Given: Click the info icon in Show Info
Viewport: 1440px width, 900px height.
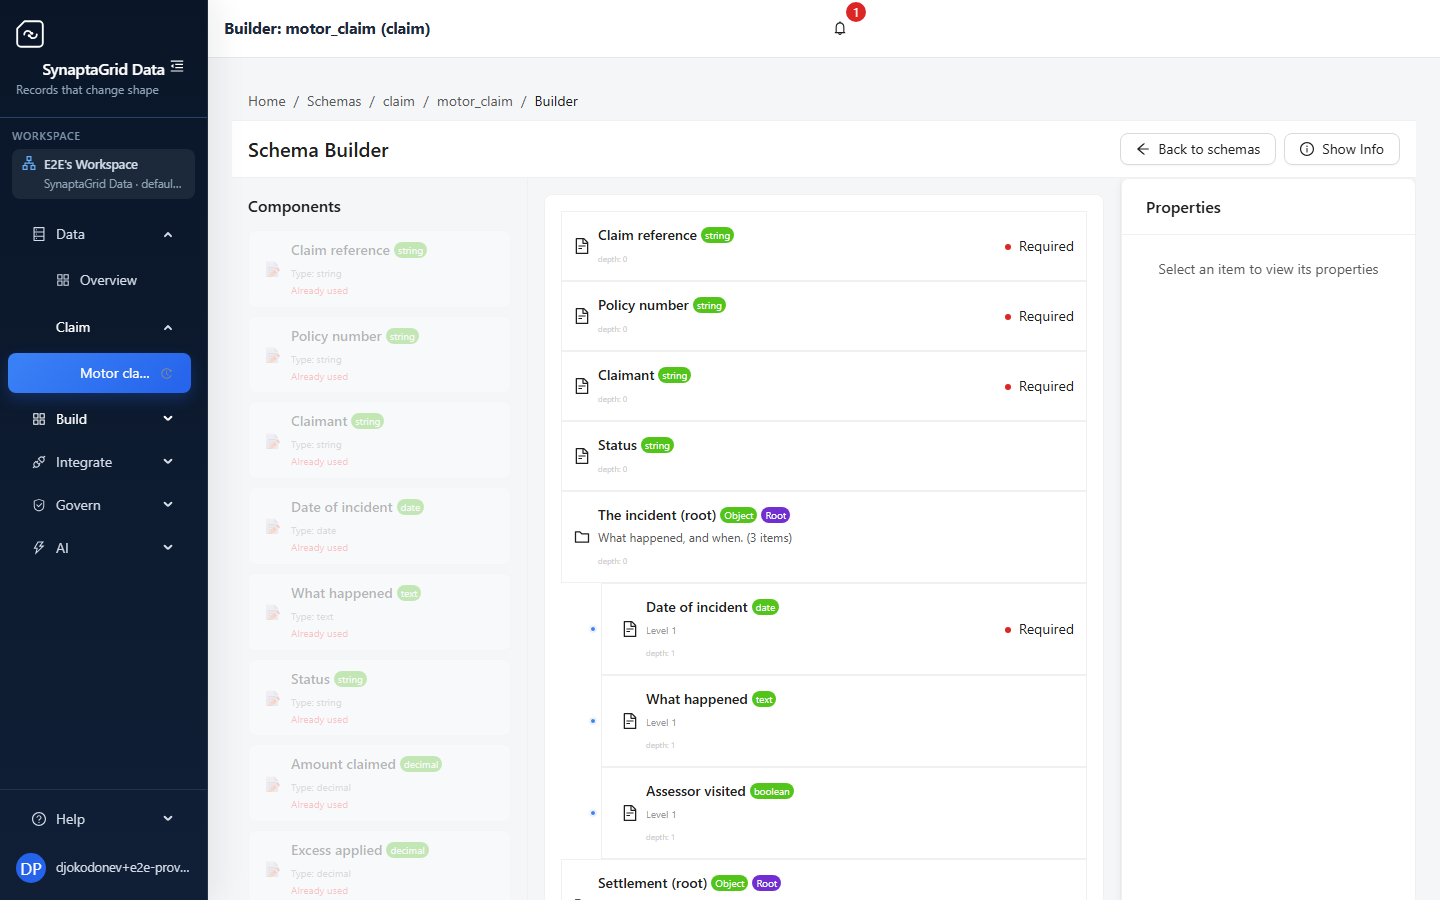Looking at the screenshot, I should [x=1307, y=149].
